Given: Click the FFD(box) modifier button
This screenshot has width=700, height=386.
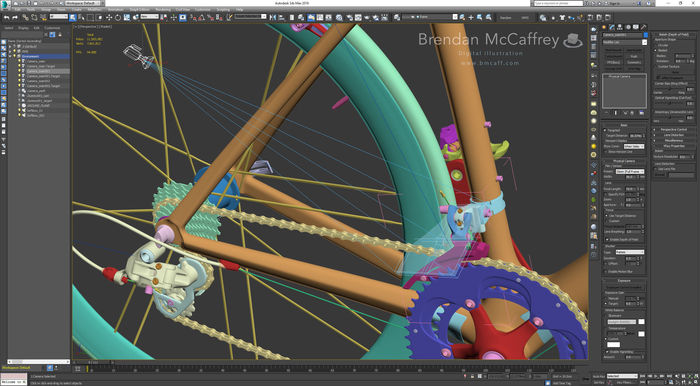Looking at the screenshot, I should (614, 62).
